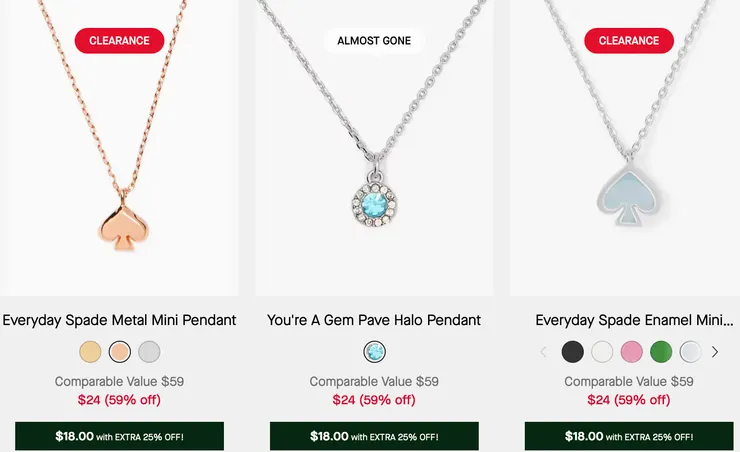Open You're A Gem Pave Halo Pendant link

point(374,320)
